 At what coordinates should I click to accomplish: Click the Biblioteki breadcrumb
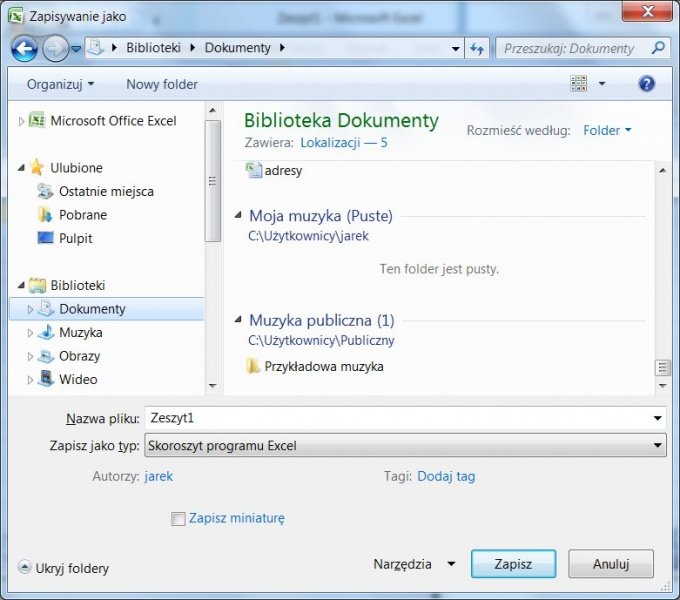point(153,48)
